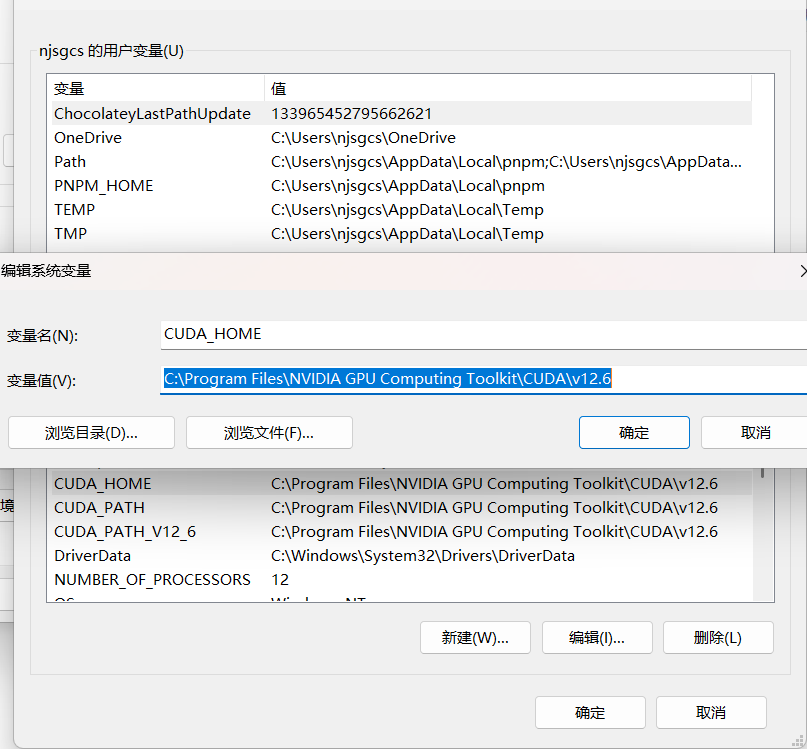Select the Path user variable row
The height and width of the screenshot is (749, 807).
(401, 162)
